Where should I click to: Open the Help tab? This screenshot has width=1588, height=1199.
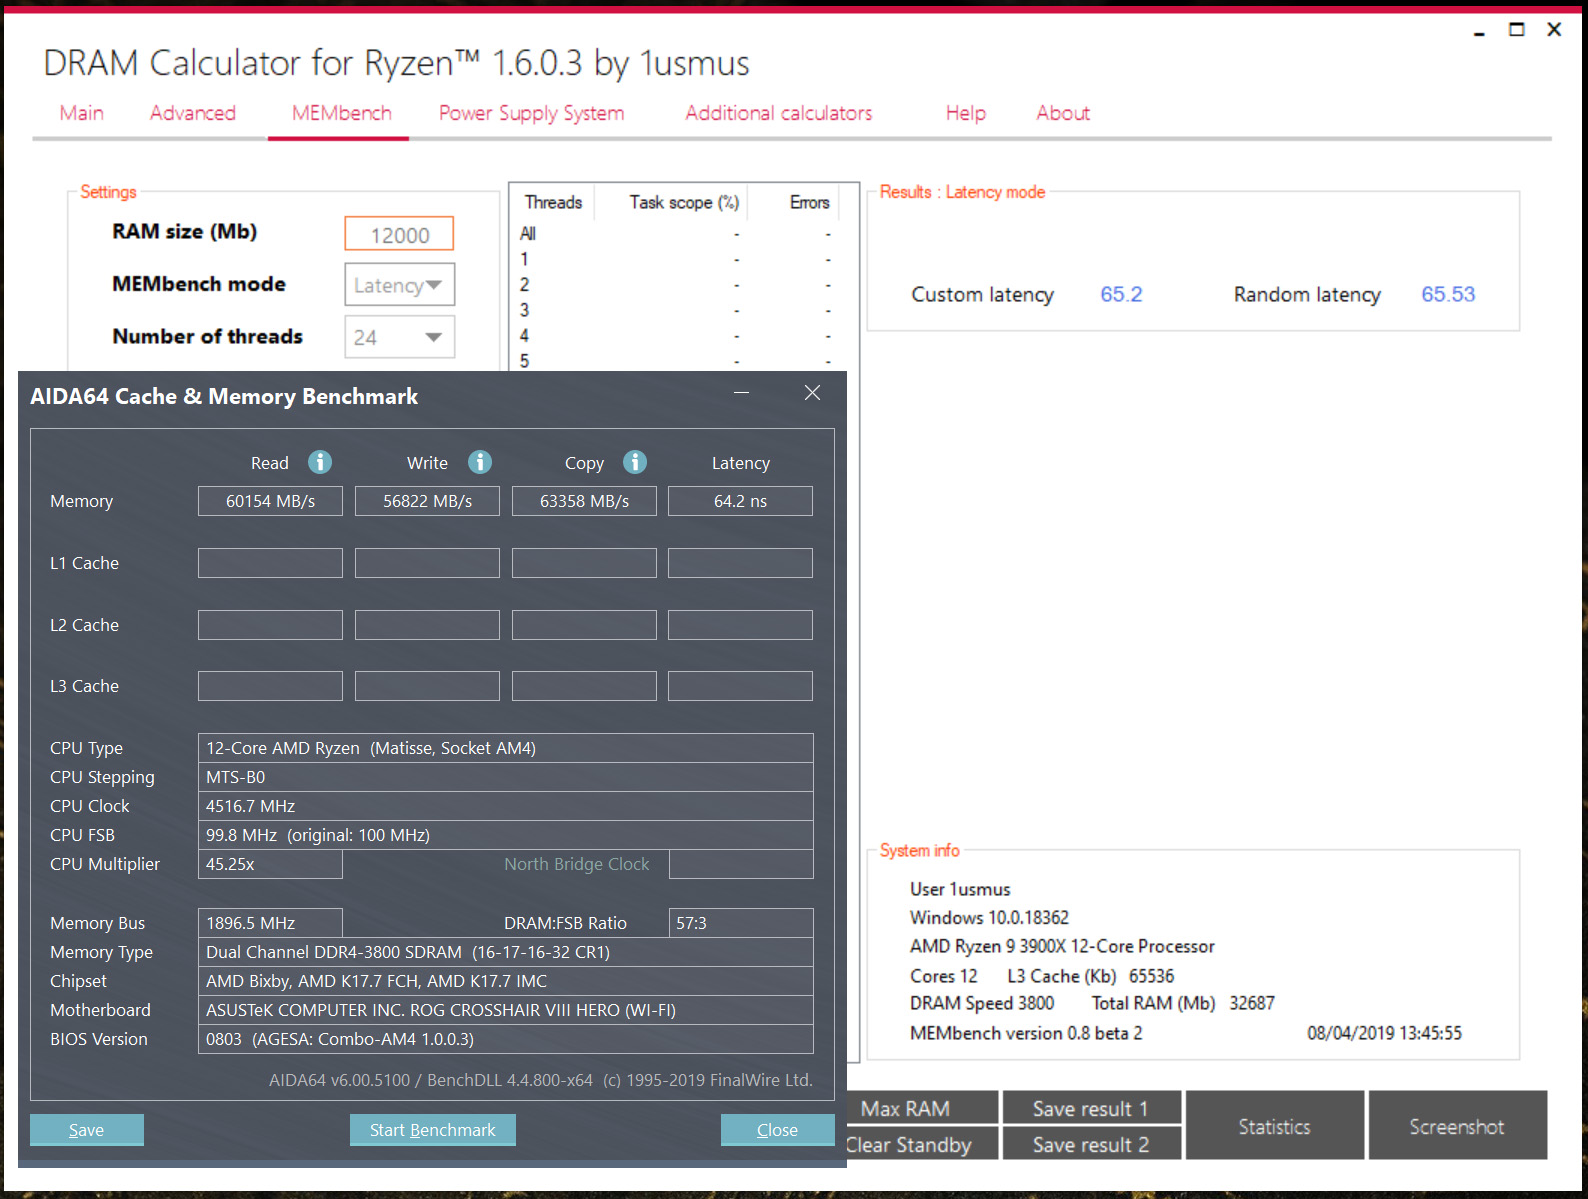(966, 113)
